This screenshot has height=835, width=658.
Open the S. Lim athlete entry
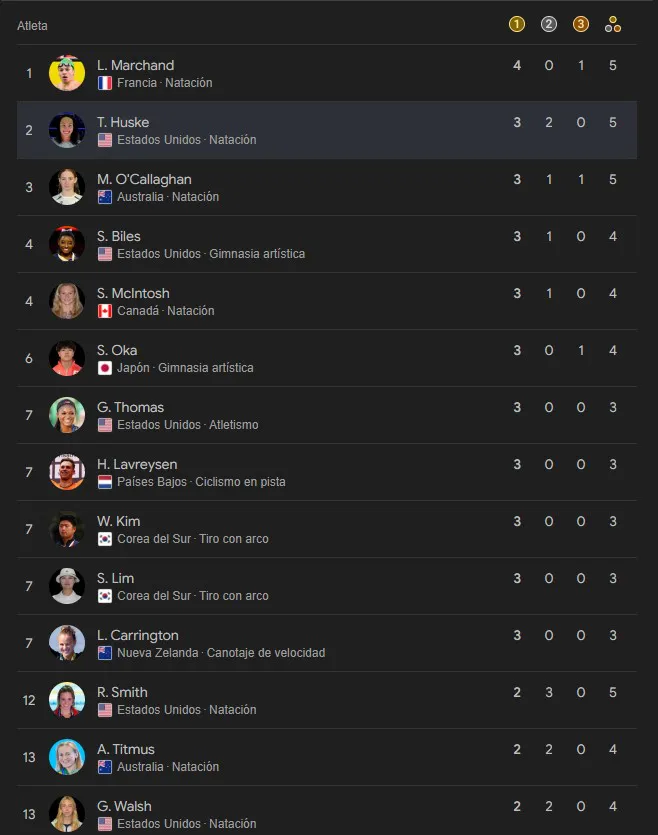(115, 578)
